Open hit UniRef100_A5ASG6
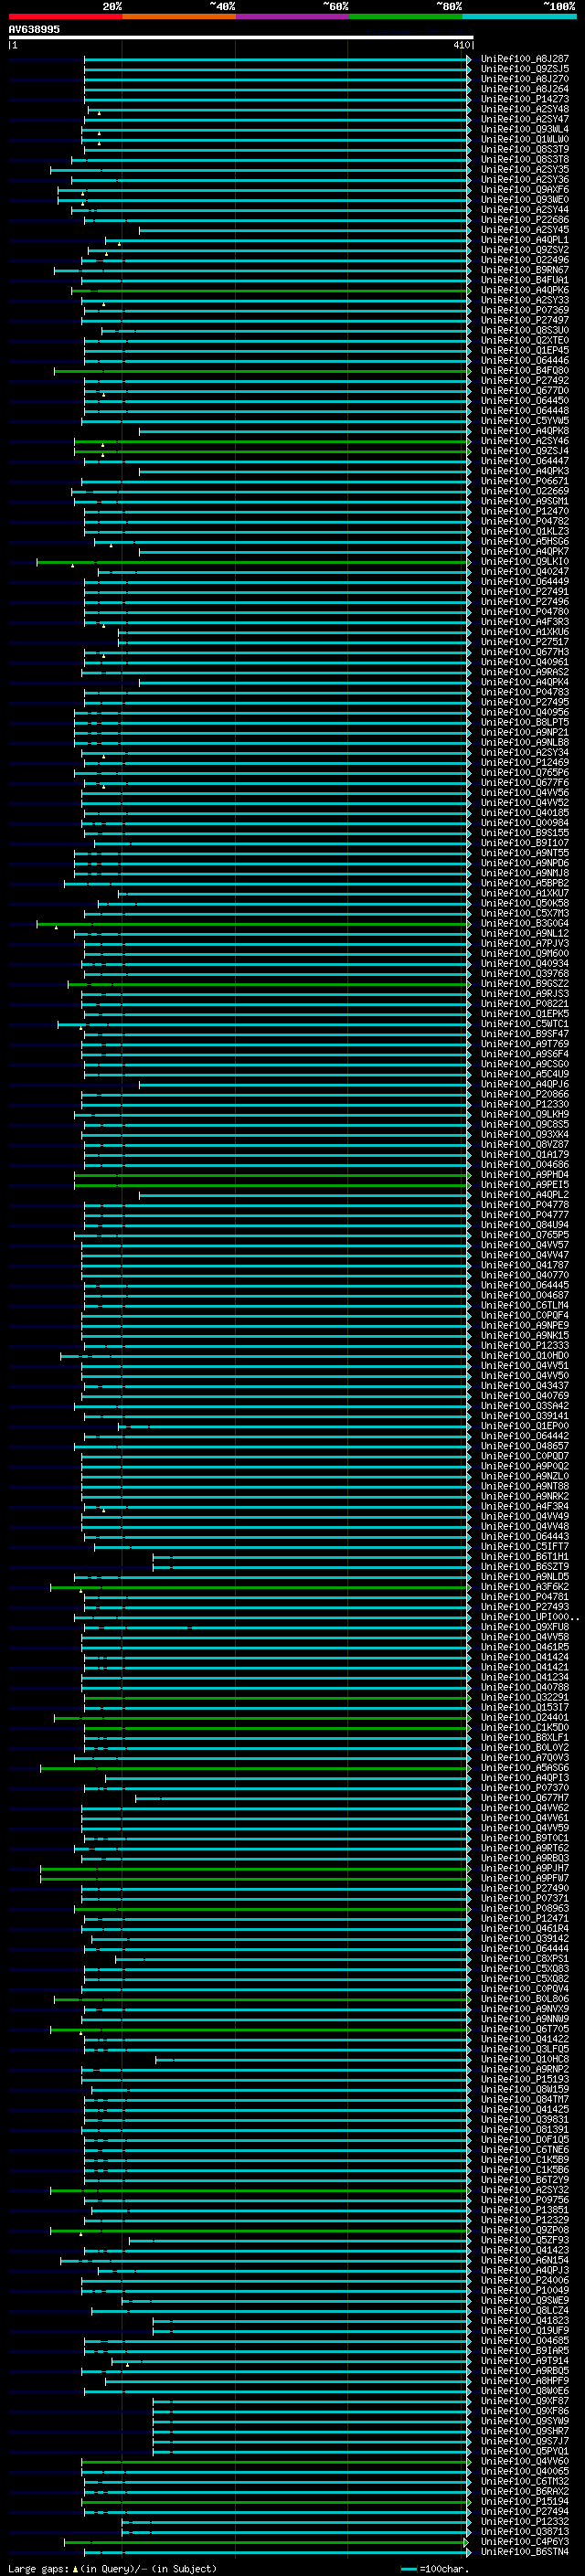The width and height of the screenshot is (585, 2576). (525, 1768)
